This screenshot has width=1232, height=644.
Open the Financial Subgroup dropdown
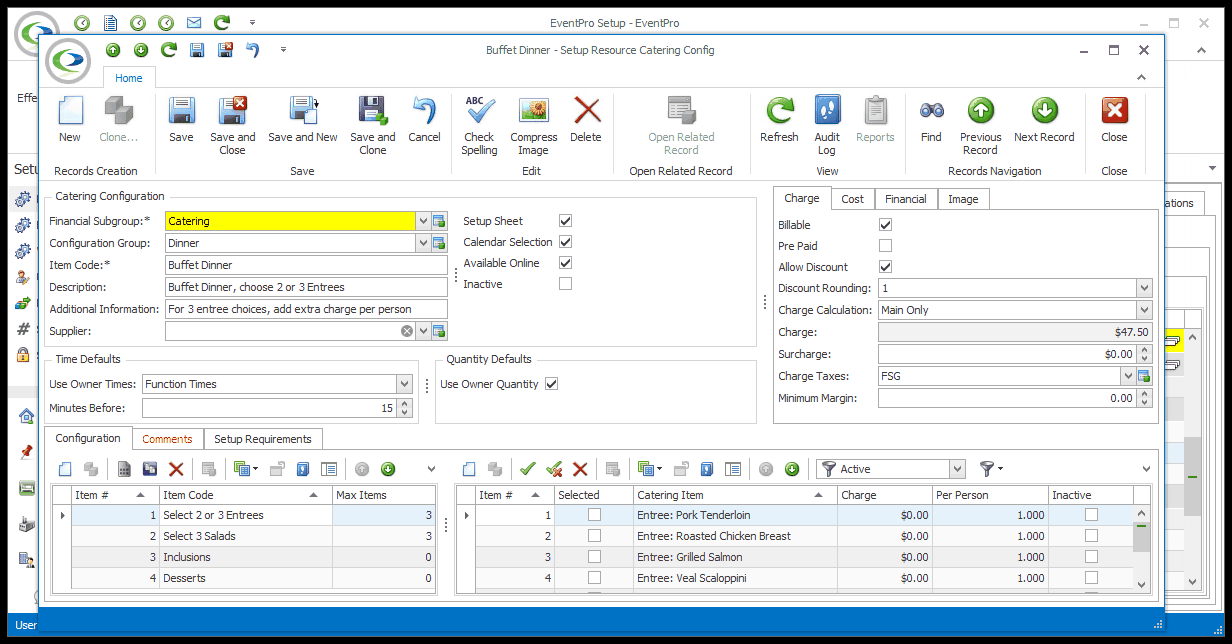pyautogui.click(x=424, y=221)
